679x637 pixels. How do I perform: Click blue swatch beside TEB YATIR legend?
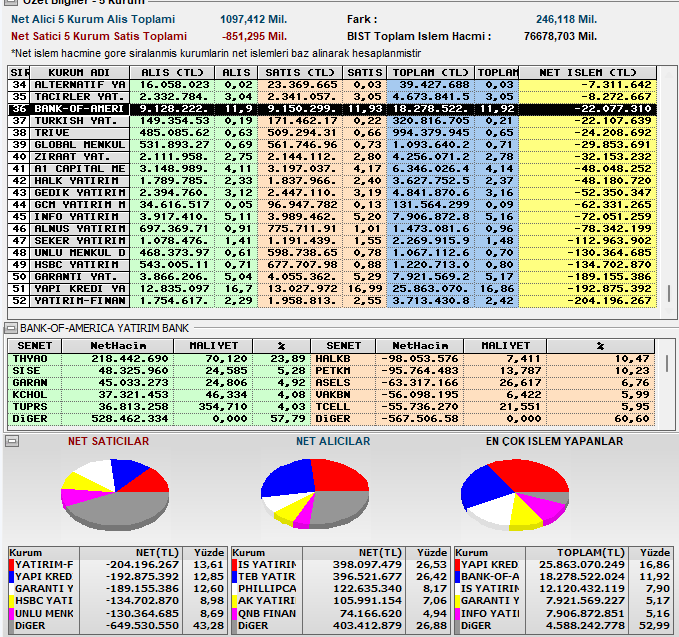(234, 577)
